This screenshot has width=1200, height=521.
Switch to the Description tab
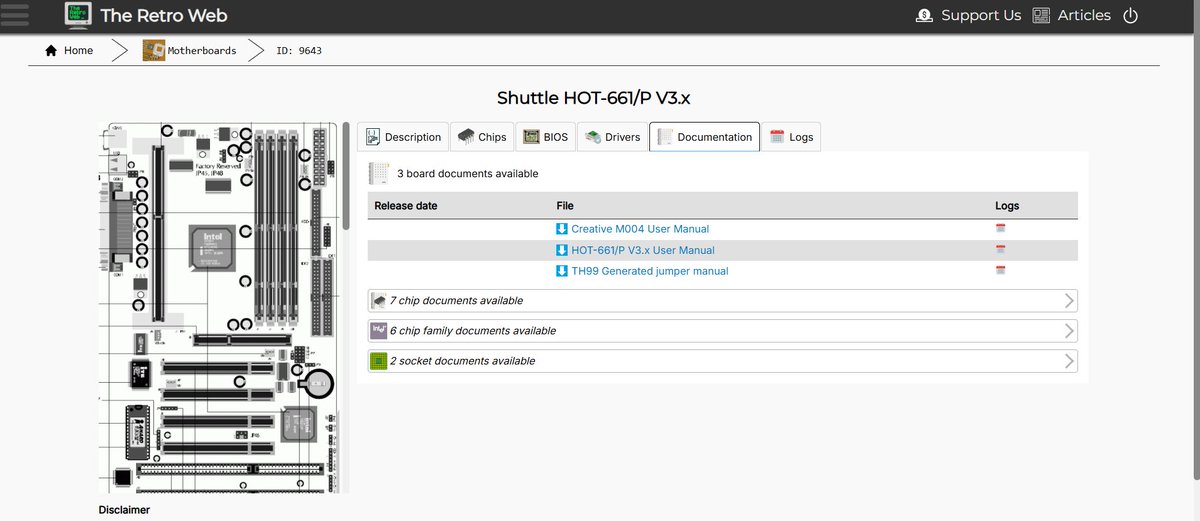(403, 137)
